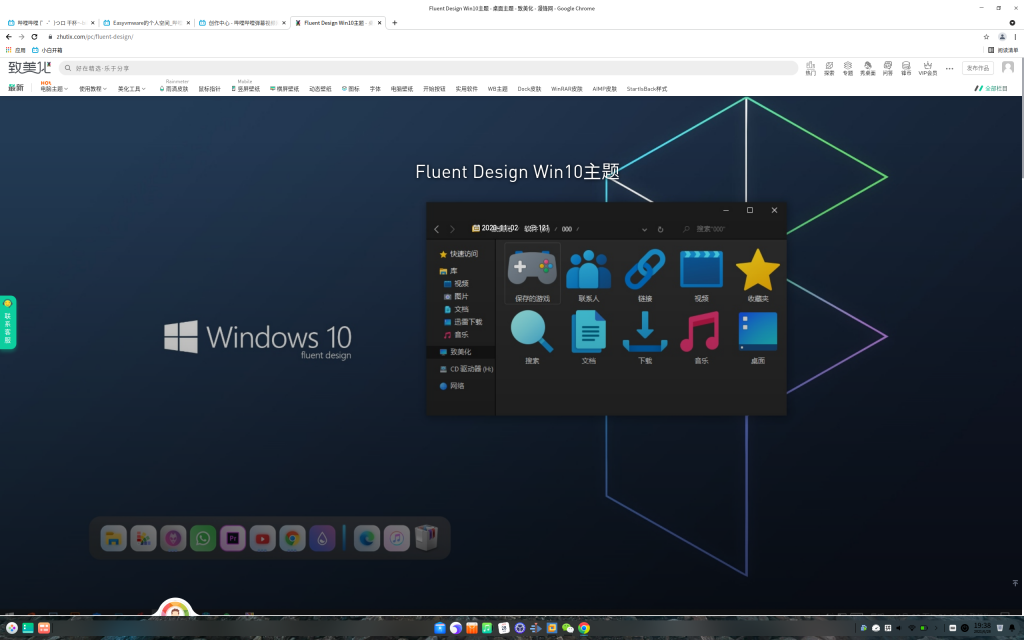Viewport: 1024px width, 640px height.
Task: Open the 阅读清单 reading list
Action: click(x=1003, y=50)
